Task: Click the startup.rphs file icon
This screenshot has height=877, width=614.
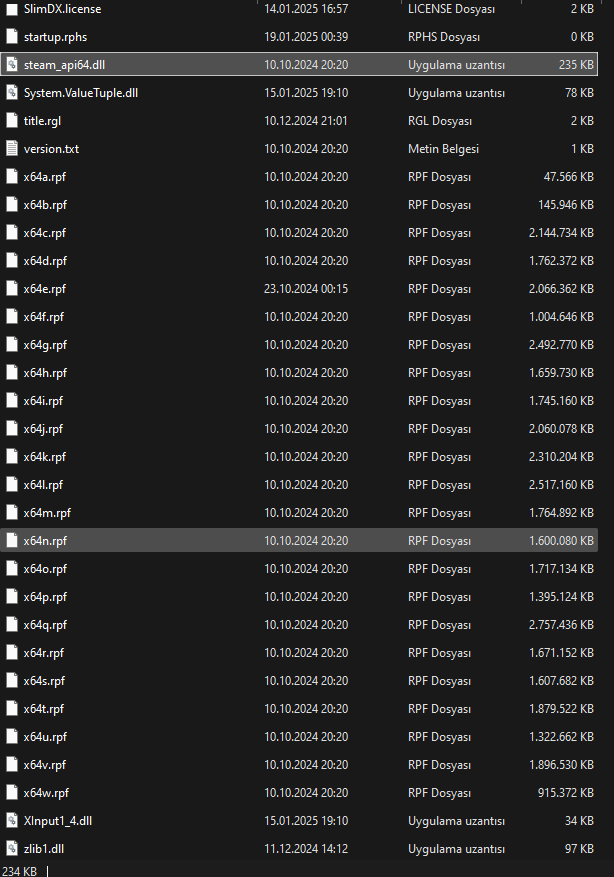Action: [x=12, y=37]
